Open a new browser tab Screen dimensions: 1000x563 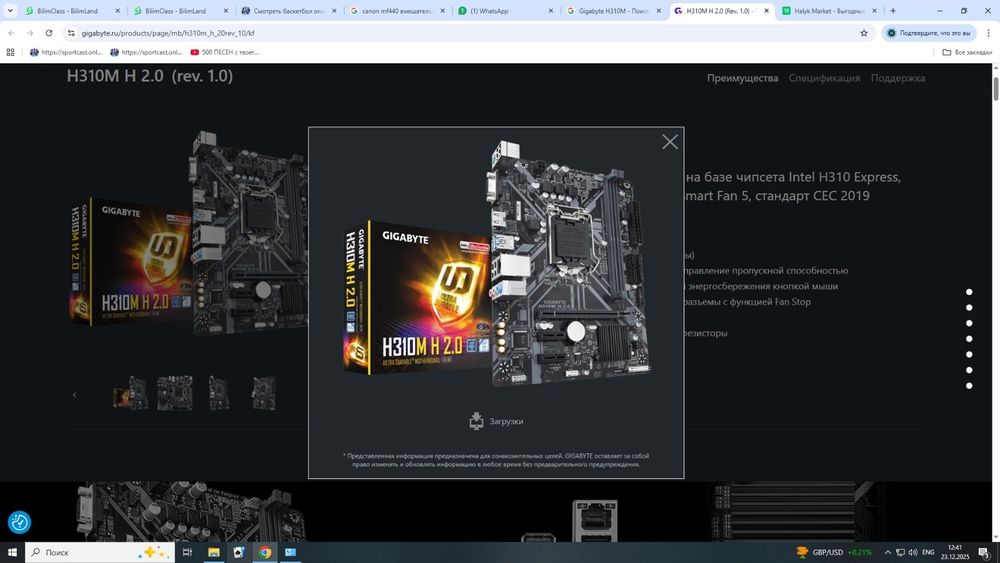(893, 11)
